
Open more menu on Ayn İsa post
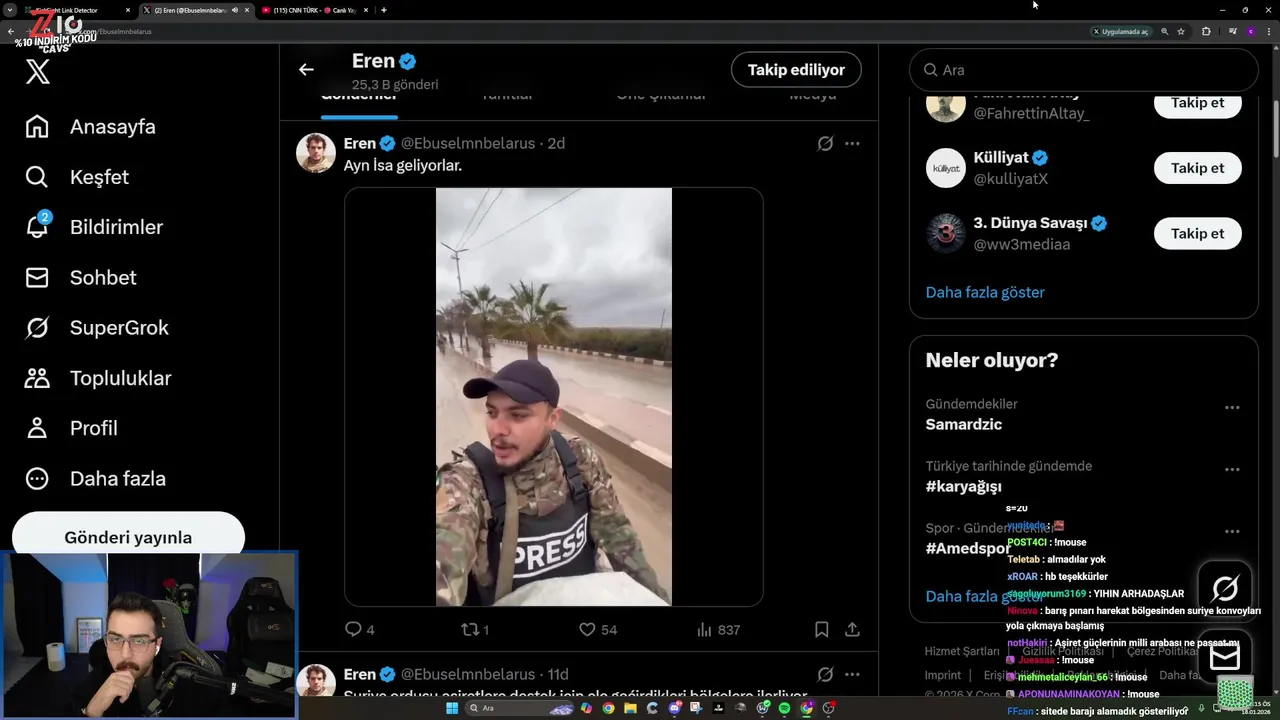point(852,143)
